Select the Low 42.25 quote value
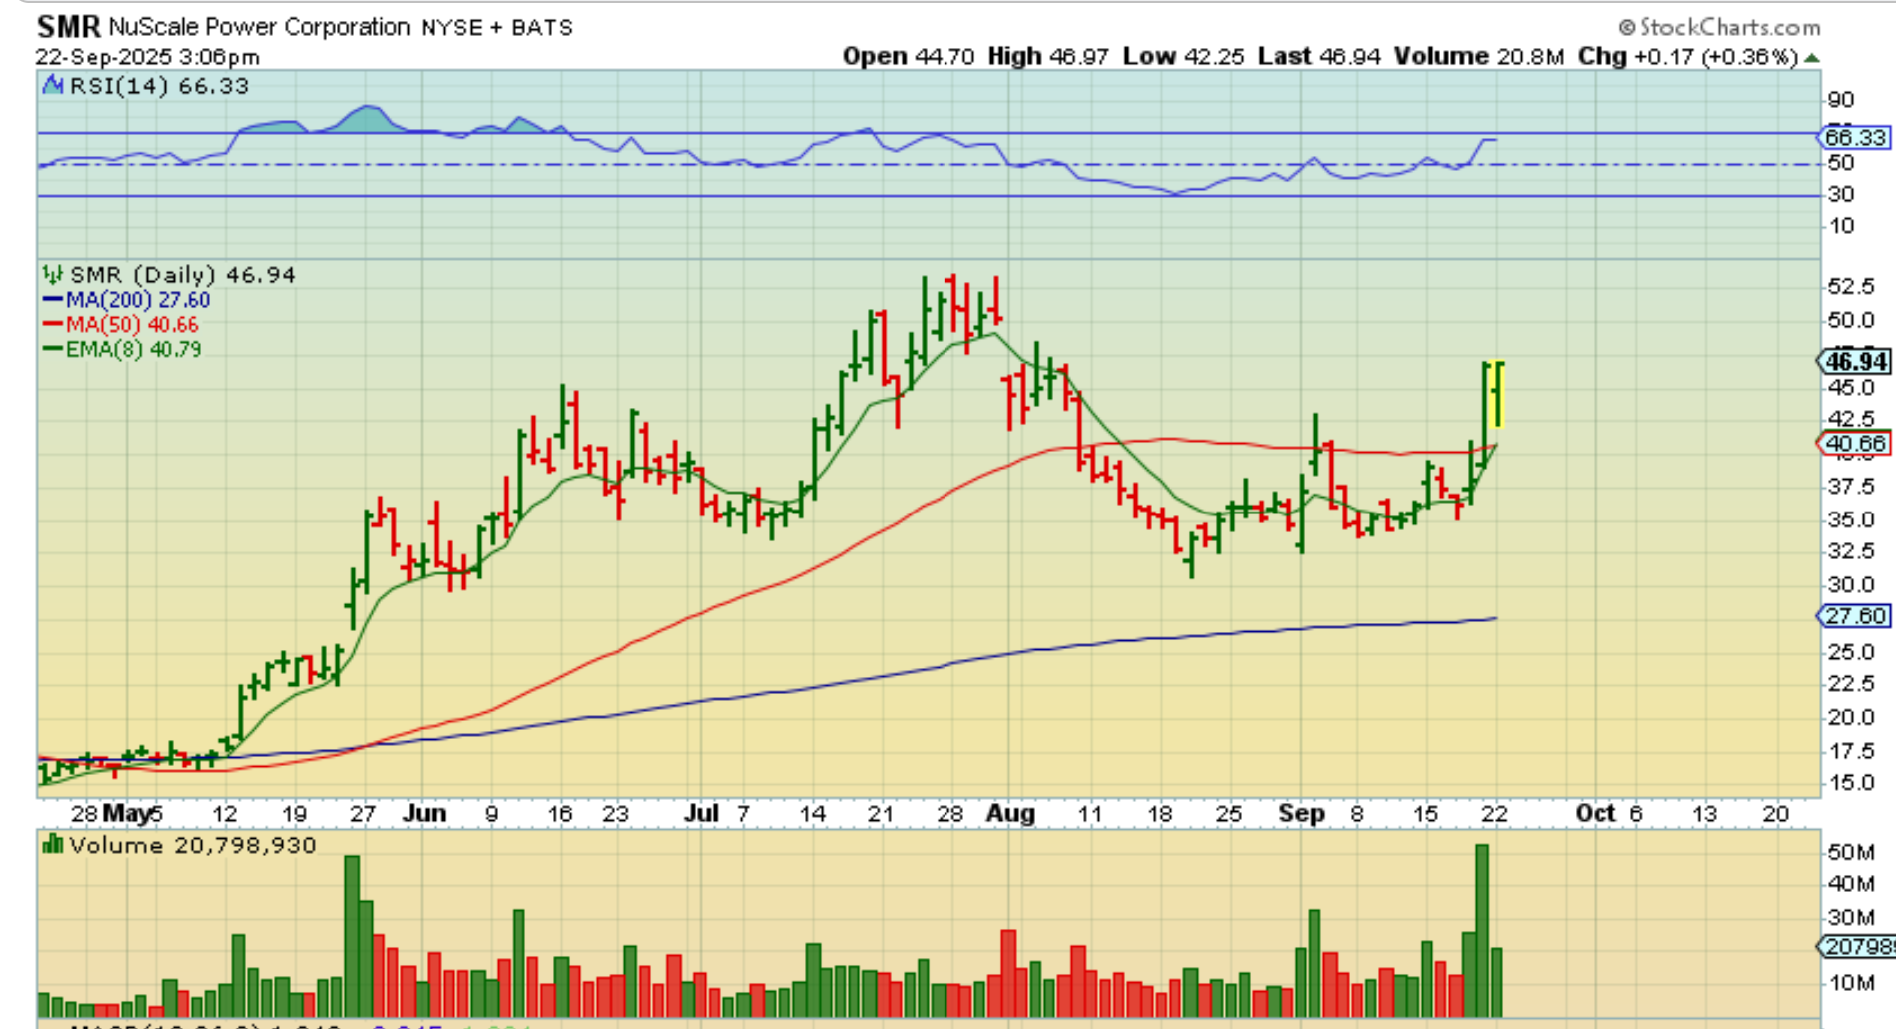This screenshot has height=1029, width=1896. coord(1183,57)
